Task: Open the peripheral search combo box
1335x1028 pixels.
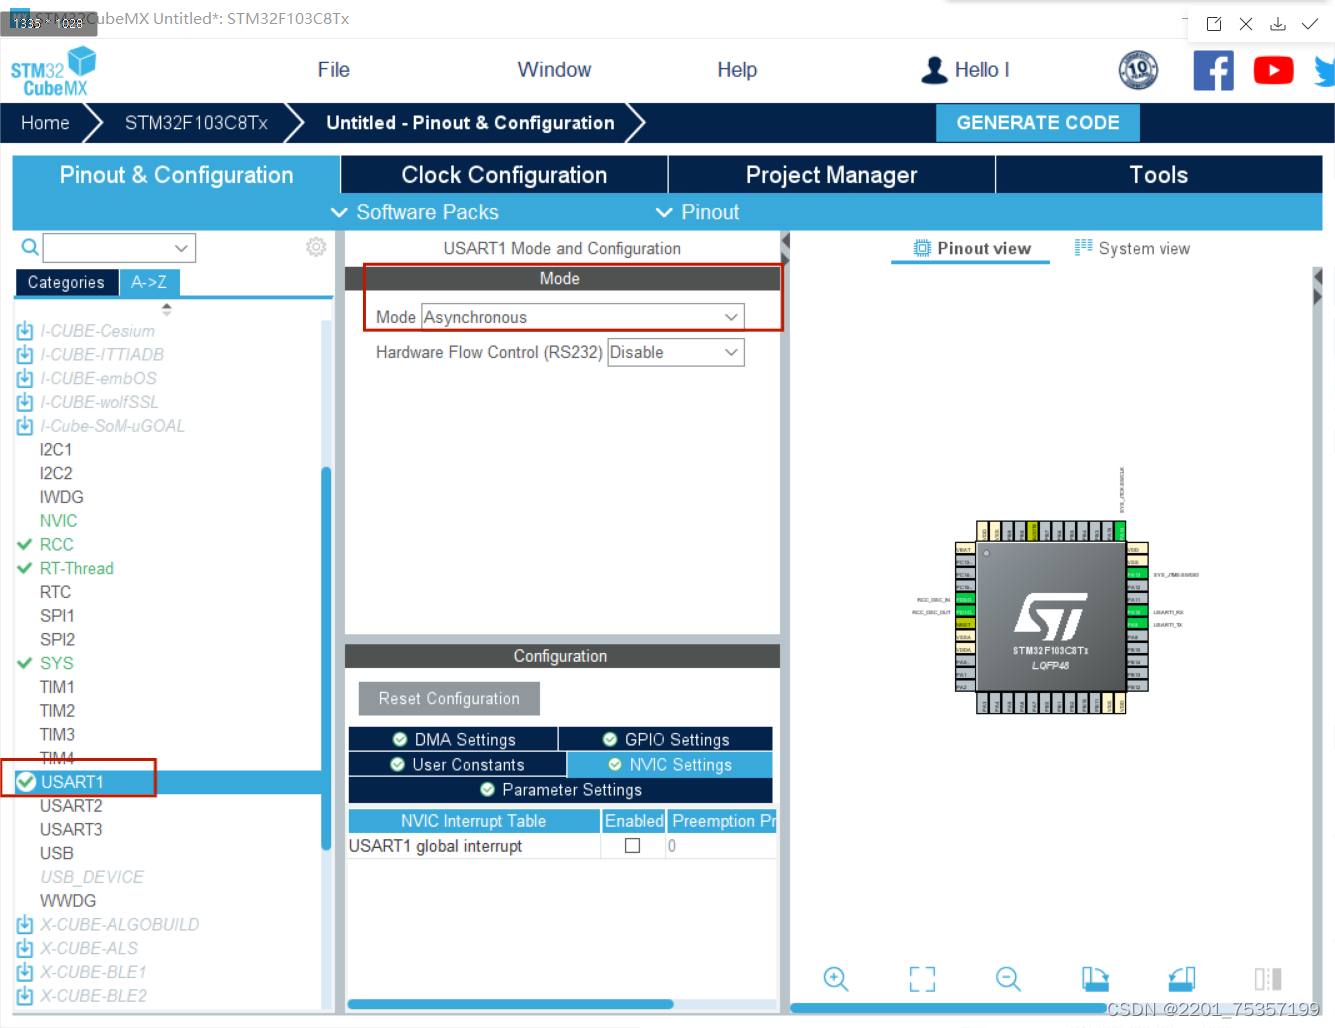Action: [x=119, y=248]
